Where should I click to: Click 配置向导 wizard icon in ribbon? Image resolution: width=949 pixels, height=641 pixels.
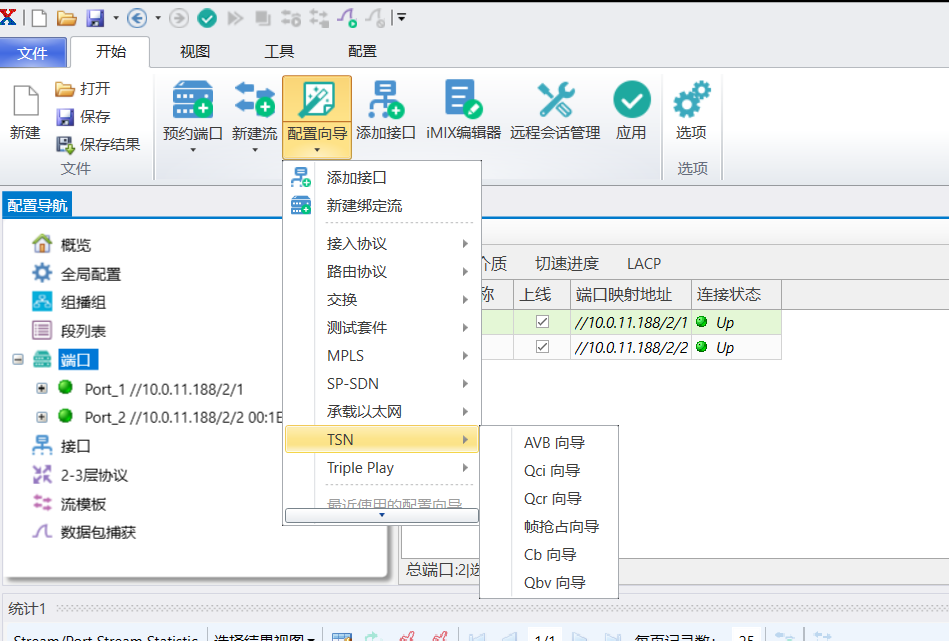coord(317,100)
